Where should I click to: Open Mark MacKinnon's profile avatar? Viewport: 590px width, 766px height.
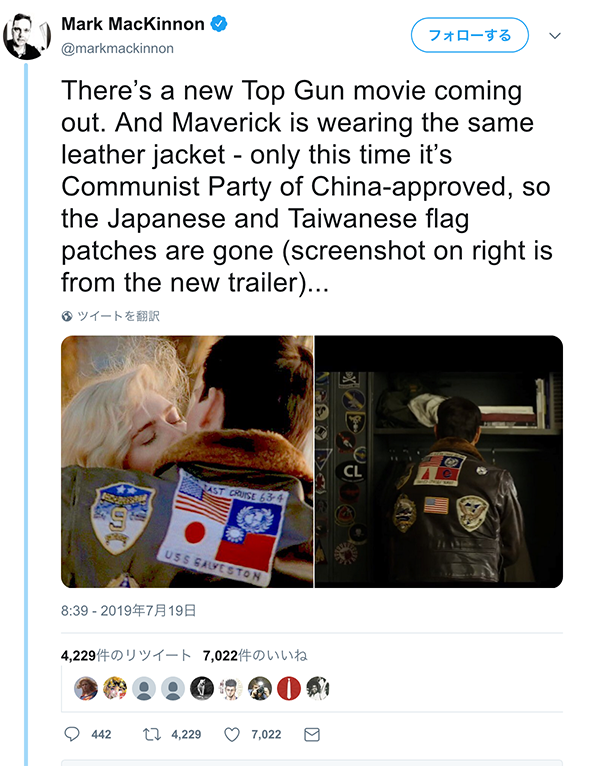tap(26, 36)
